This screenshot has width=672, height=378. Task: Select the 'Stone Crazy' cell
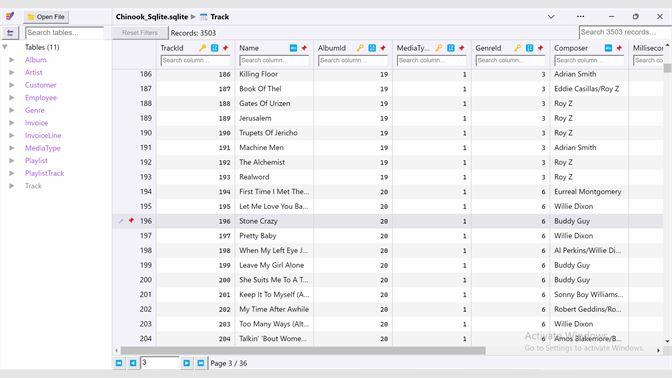click(x=274, y=221)
